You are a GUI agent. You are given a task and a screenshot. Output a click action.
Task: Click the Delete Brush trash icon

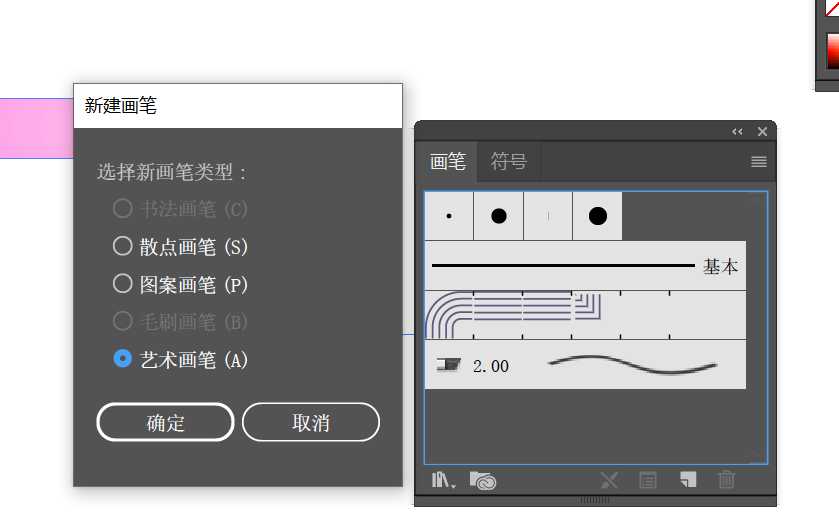click(x=726, y=479)
